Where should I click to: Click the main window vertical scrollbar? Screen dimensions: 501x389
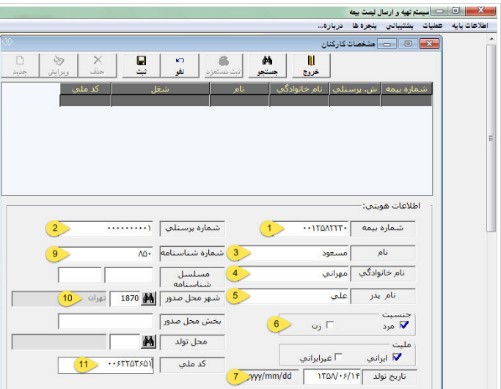[491, 138]
